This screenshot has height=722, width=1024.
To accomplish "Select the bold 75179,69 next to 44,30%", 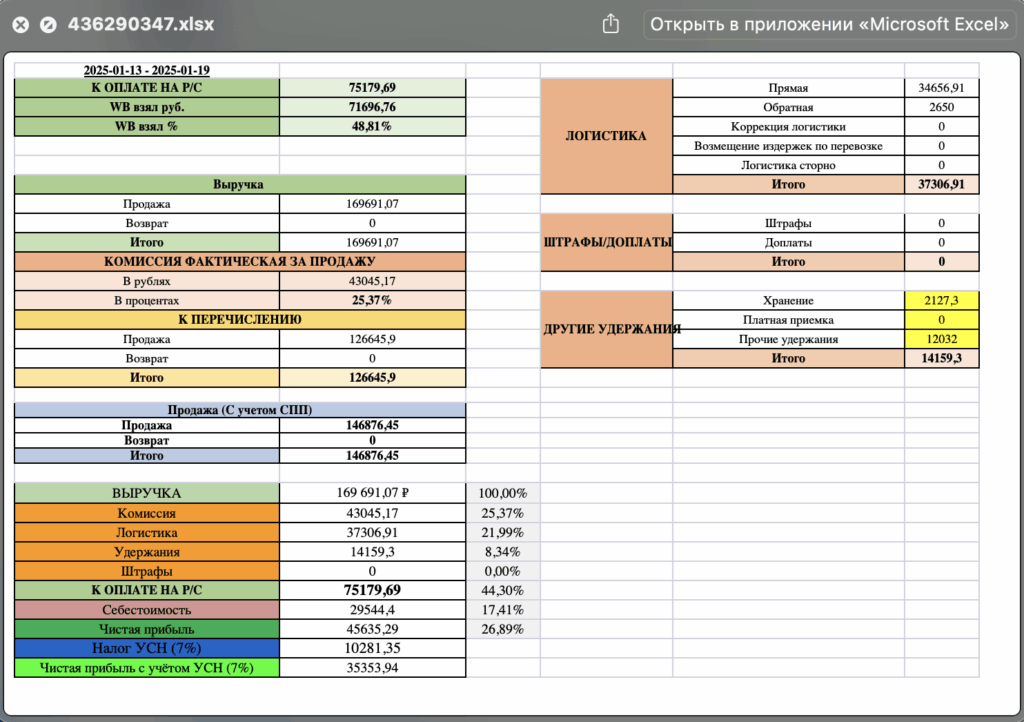I will click(x=372, y=590).
